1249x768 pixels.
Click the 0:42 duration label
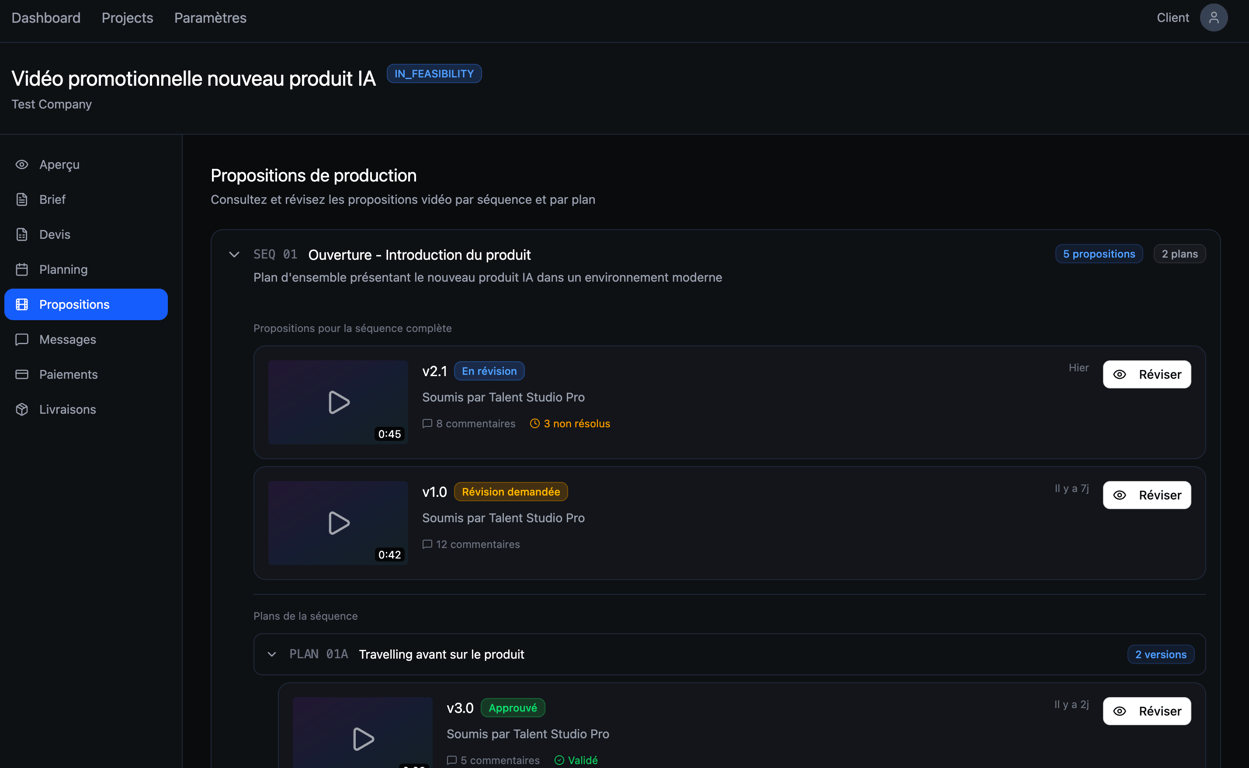pos(390,555)
